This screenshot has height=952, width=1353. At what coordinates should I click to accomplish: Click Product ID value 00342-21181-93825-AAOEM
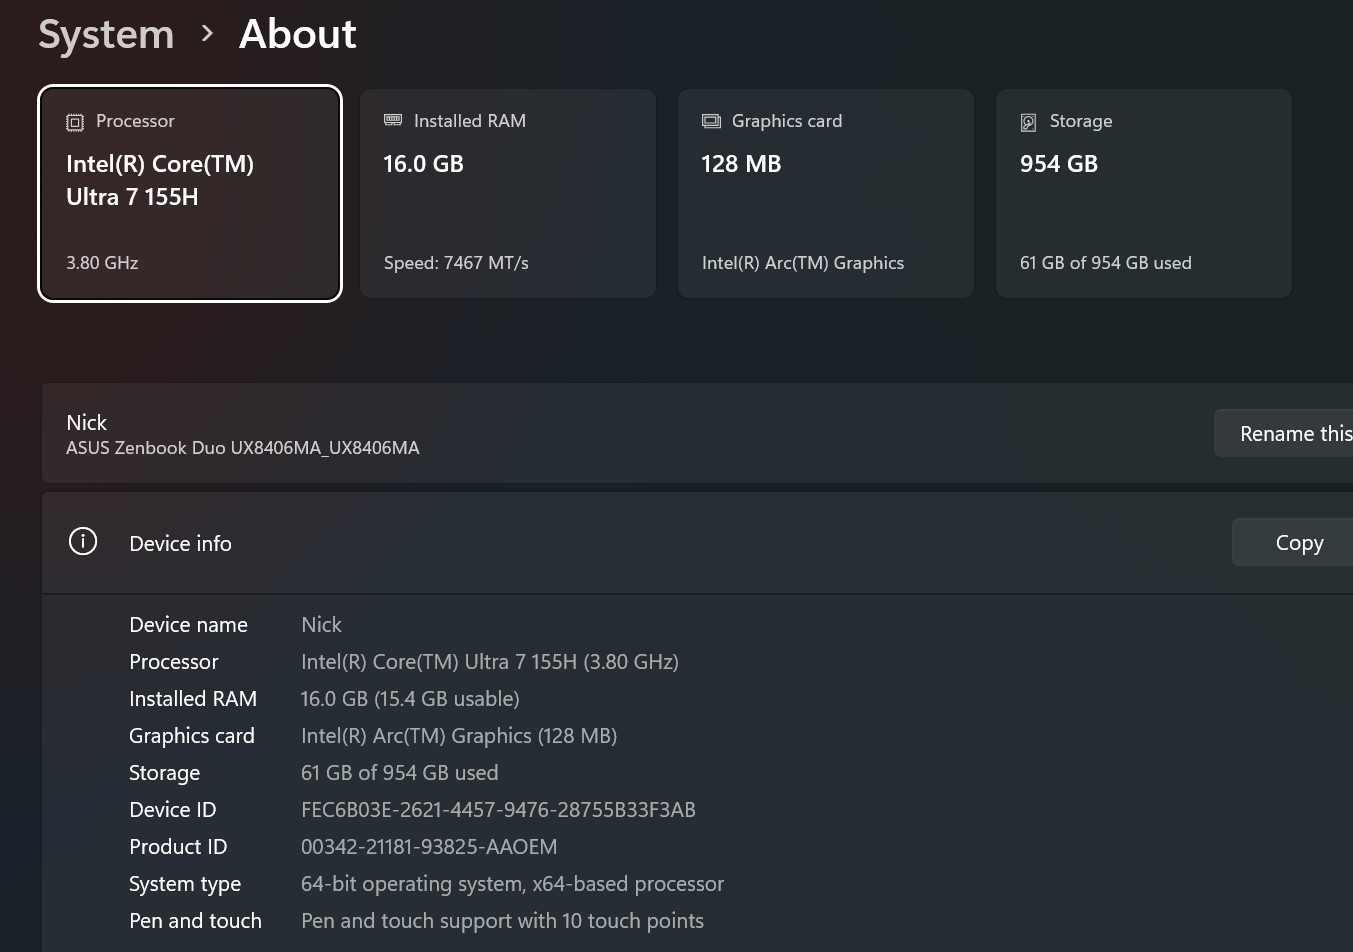pos(429,847)
